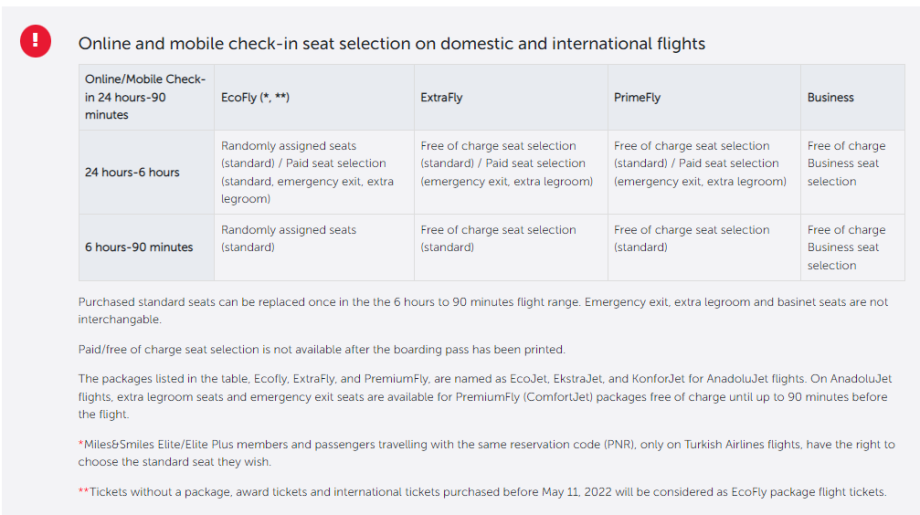Select the ExtraFly column header
920x515 pixels.
click(441, 98)
